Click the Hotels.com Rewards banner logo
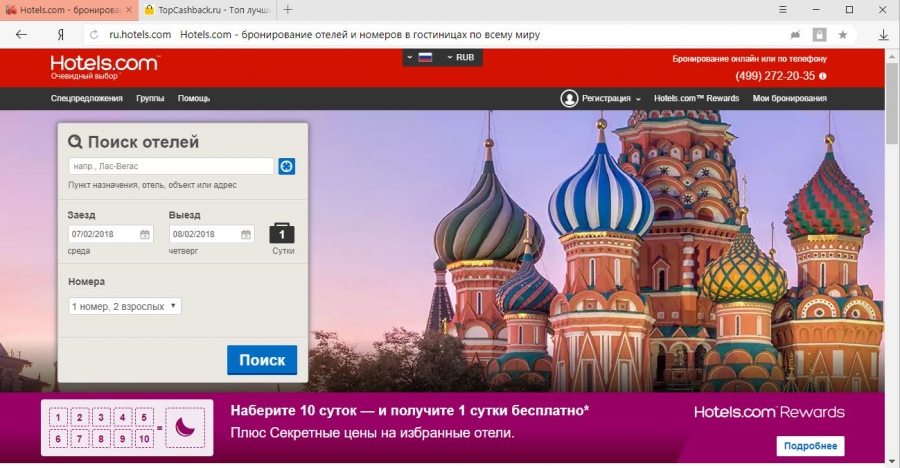Screen dimensions: 900x468 pos(769,412)
